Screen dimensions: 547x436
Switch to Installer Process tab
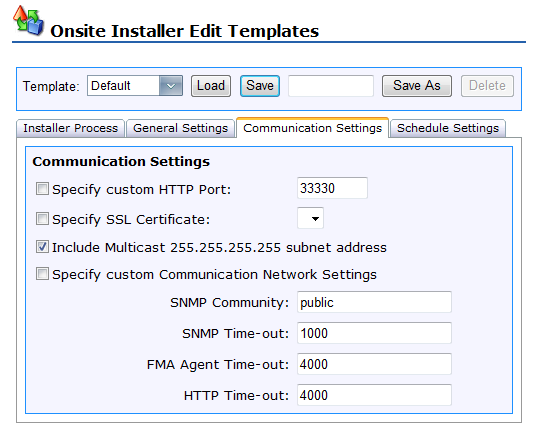pyautogui.click(x=70, y=128)
